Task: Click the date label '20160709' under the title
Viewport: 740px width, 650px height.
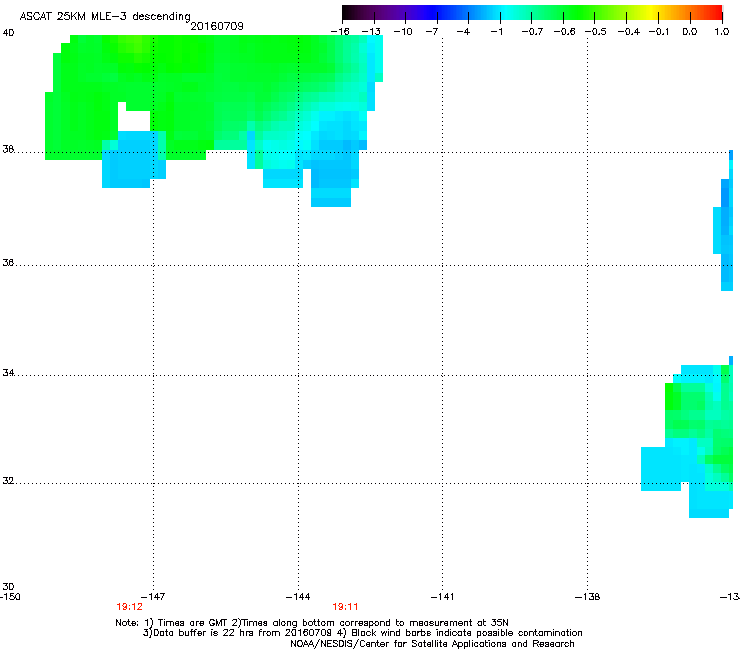Action: coord(217,26)
